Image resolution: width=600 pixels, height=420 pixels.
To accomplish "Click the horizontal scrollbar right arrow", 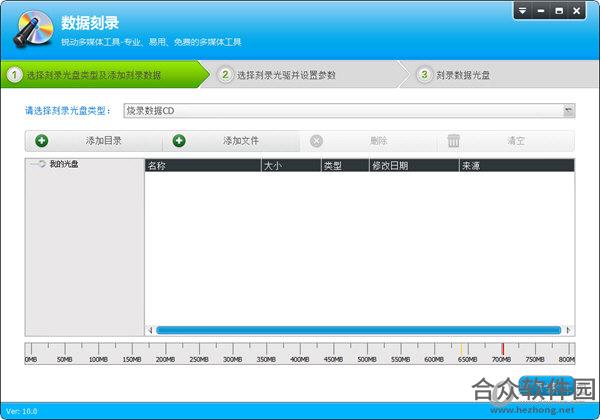I will pyautogui.click(x=569, y=330).
